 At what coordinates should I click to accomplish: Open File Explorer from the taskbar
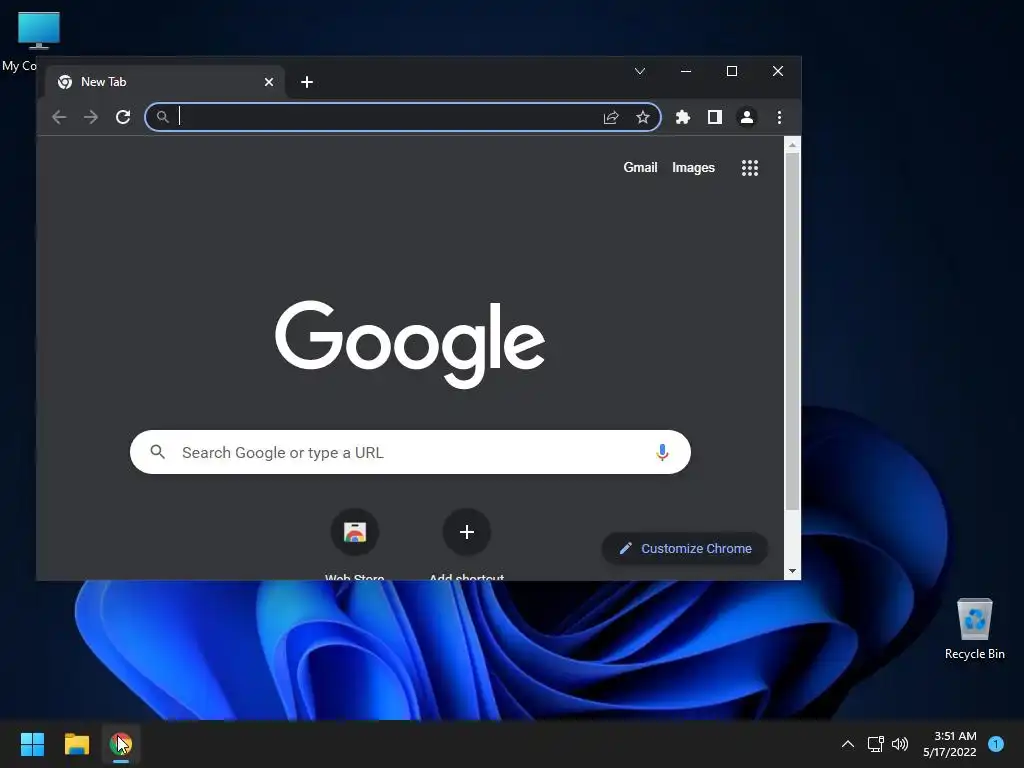pyautogui.click(x=76, y=744)
